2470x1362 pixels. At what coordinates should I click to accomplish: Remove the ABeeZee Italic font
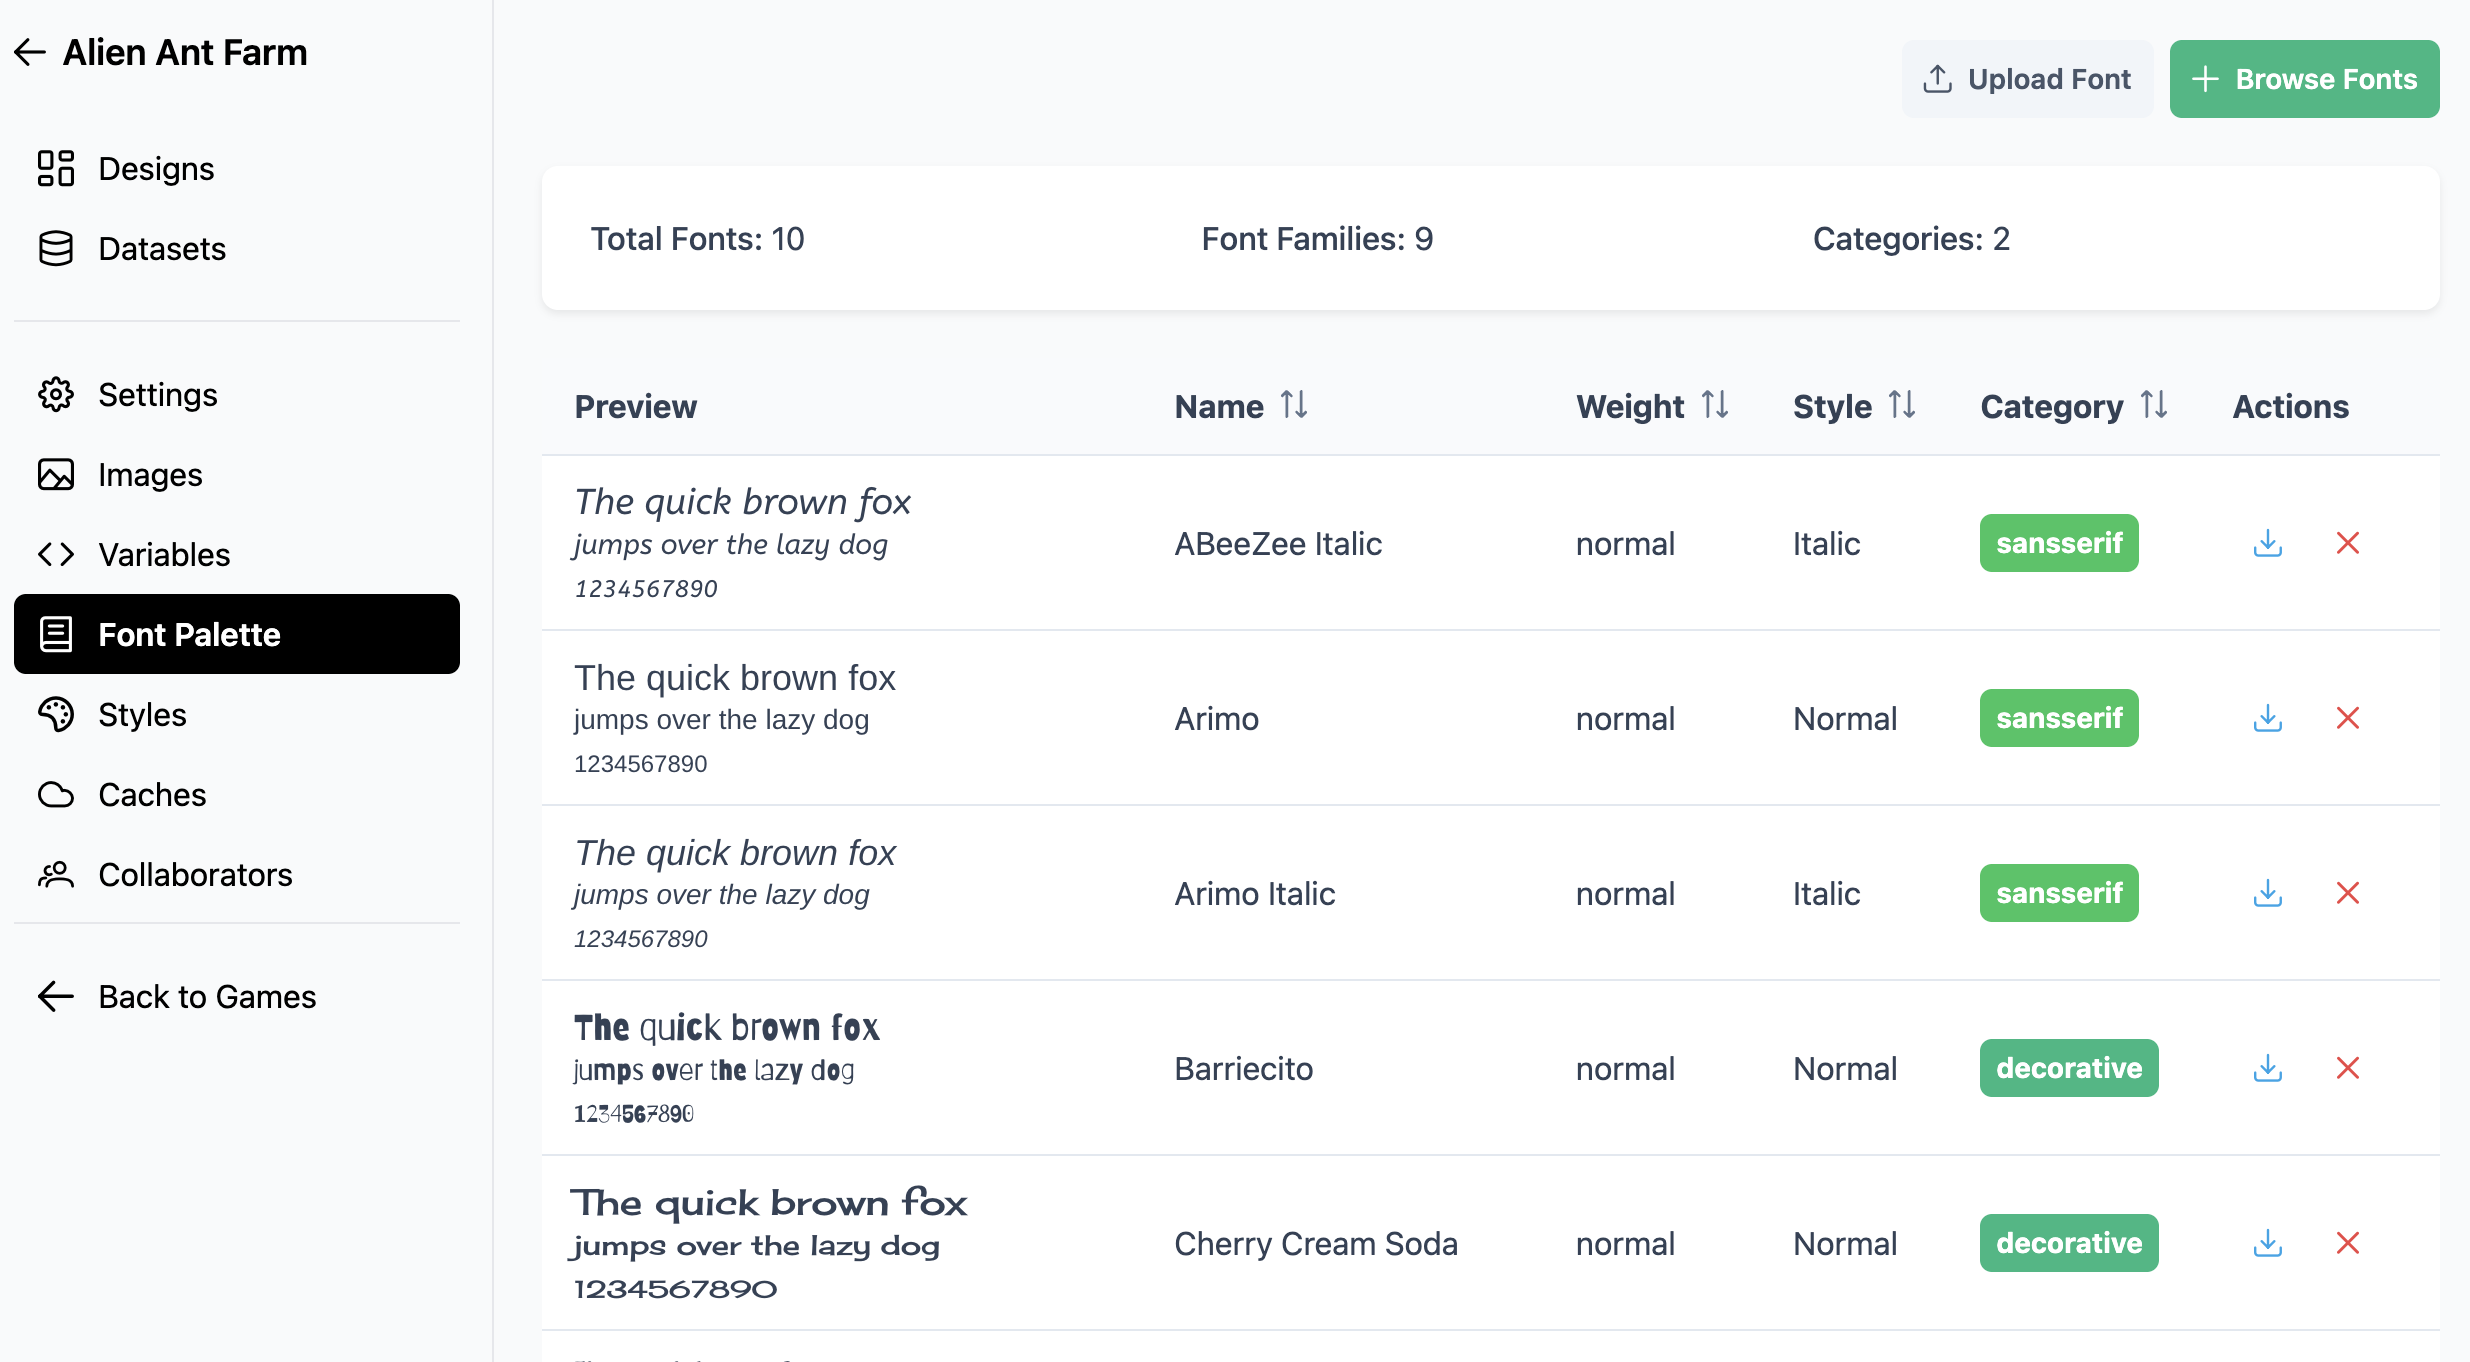point(2347,543)
